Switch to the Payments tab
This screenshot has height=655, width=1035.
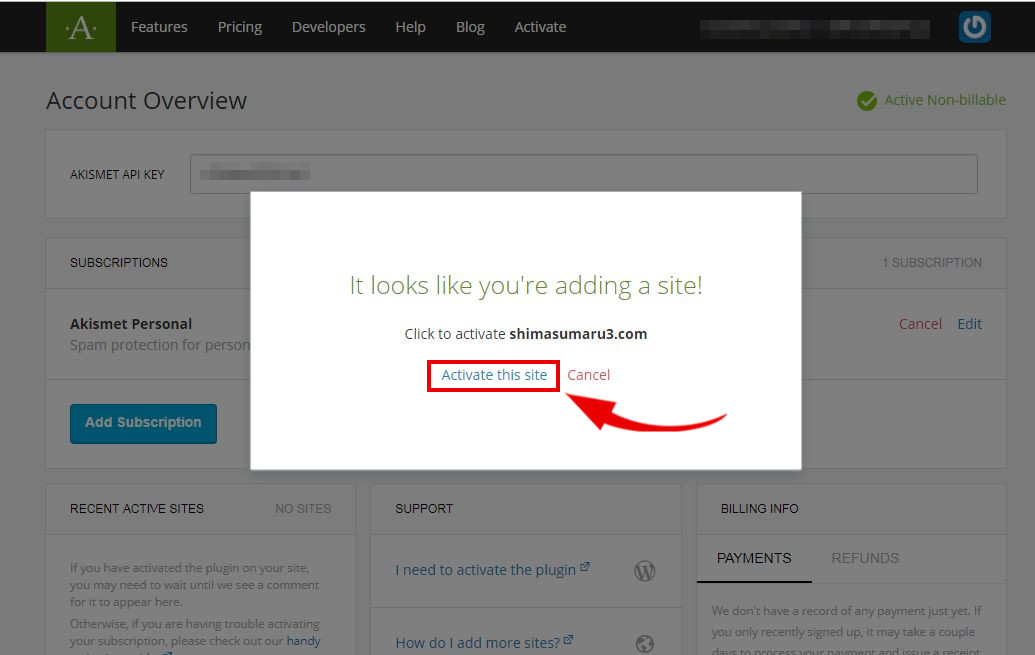point(754,559)
